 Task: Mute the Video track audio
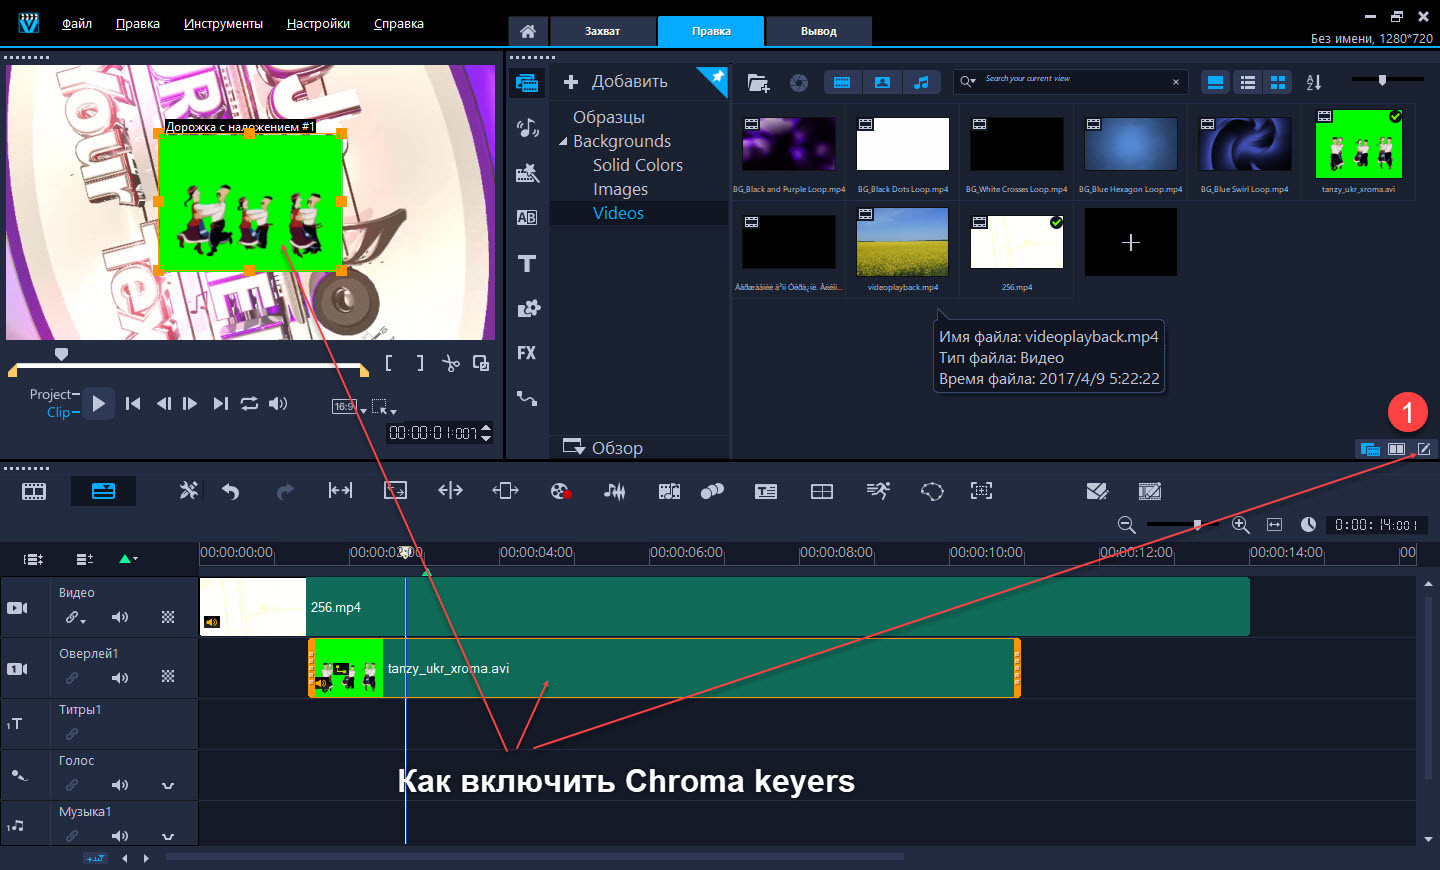pos(120,617)
